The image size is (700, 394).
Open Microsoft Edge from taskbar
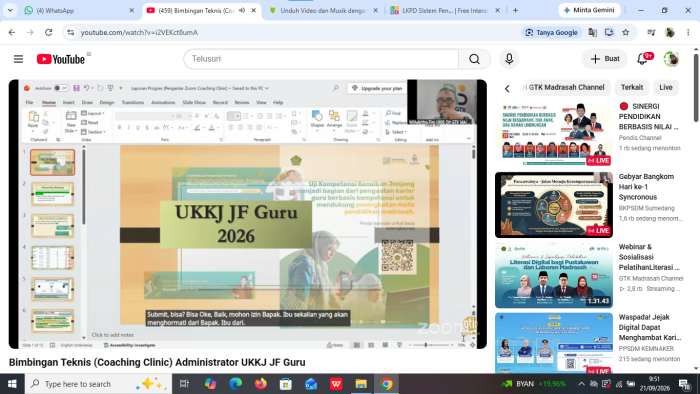point(236,384)
